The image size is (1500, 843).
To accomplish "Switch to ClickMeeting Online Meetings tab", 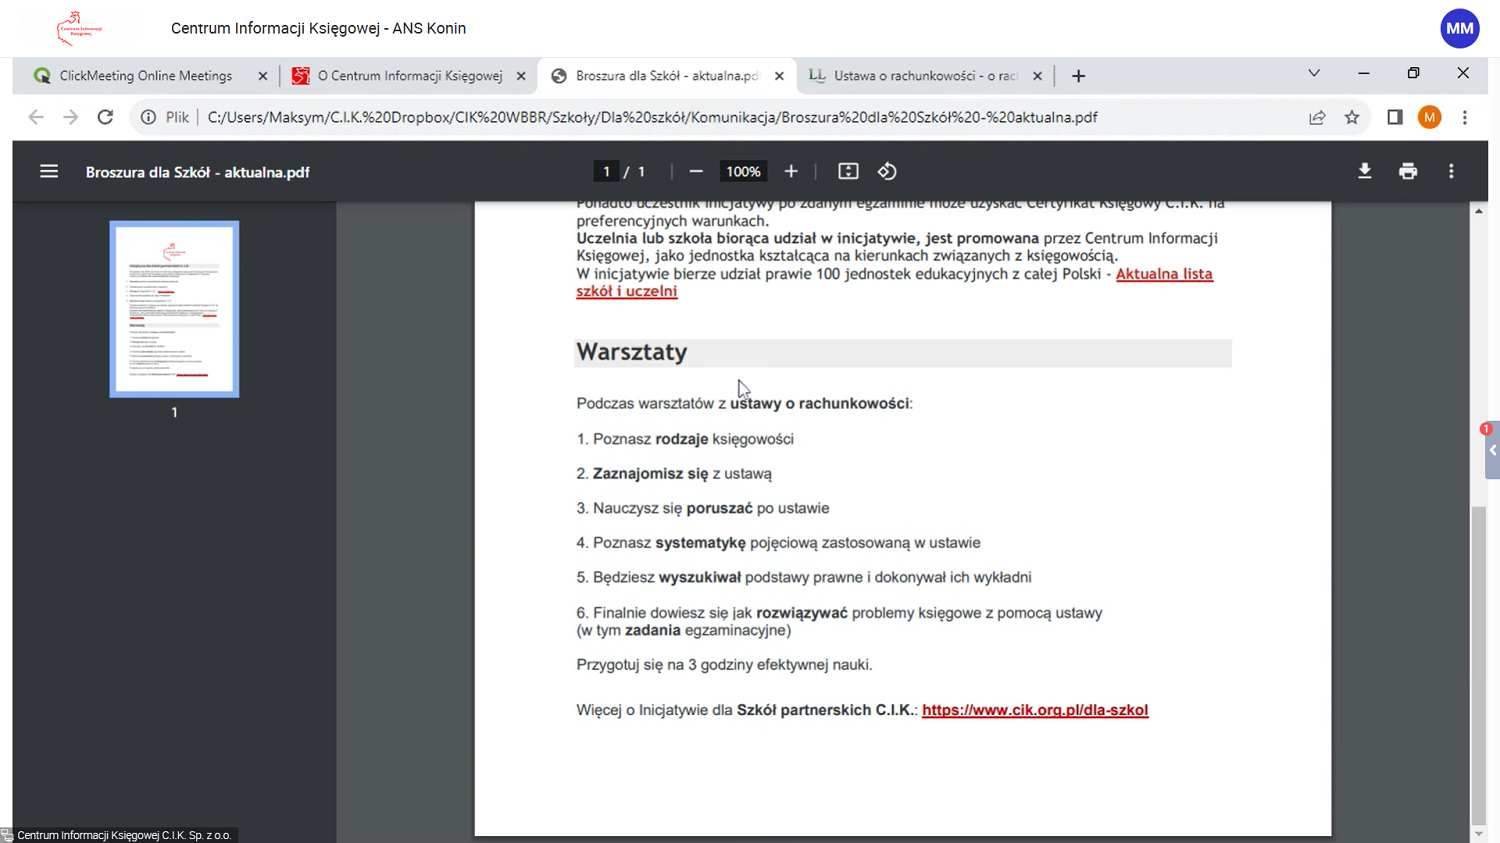I will click(x=145, y=76).
